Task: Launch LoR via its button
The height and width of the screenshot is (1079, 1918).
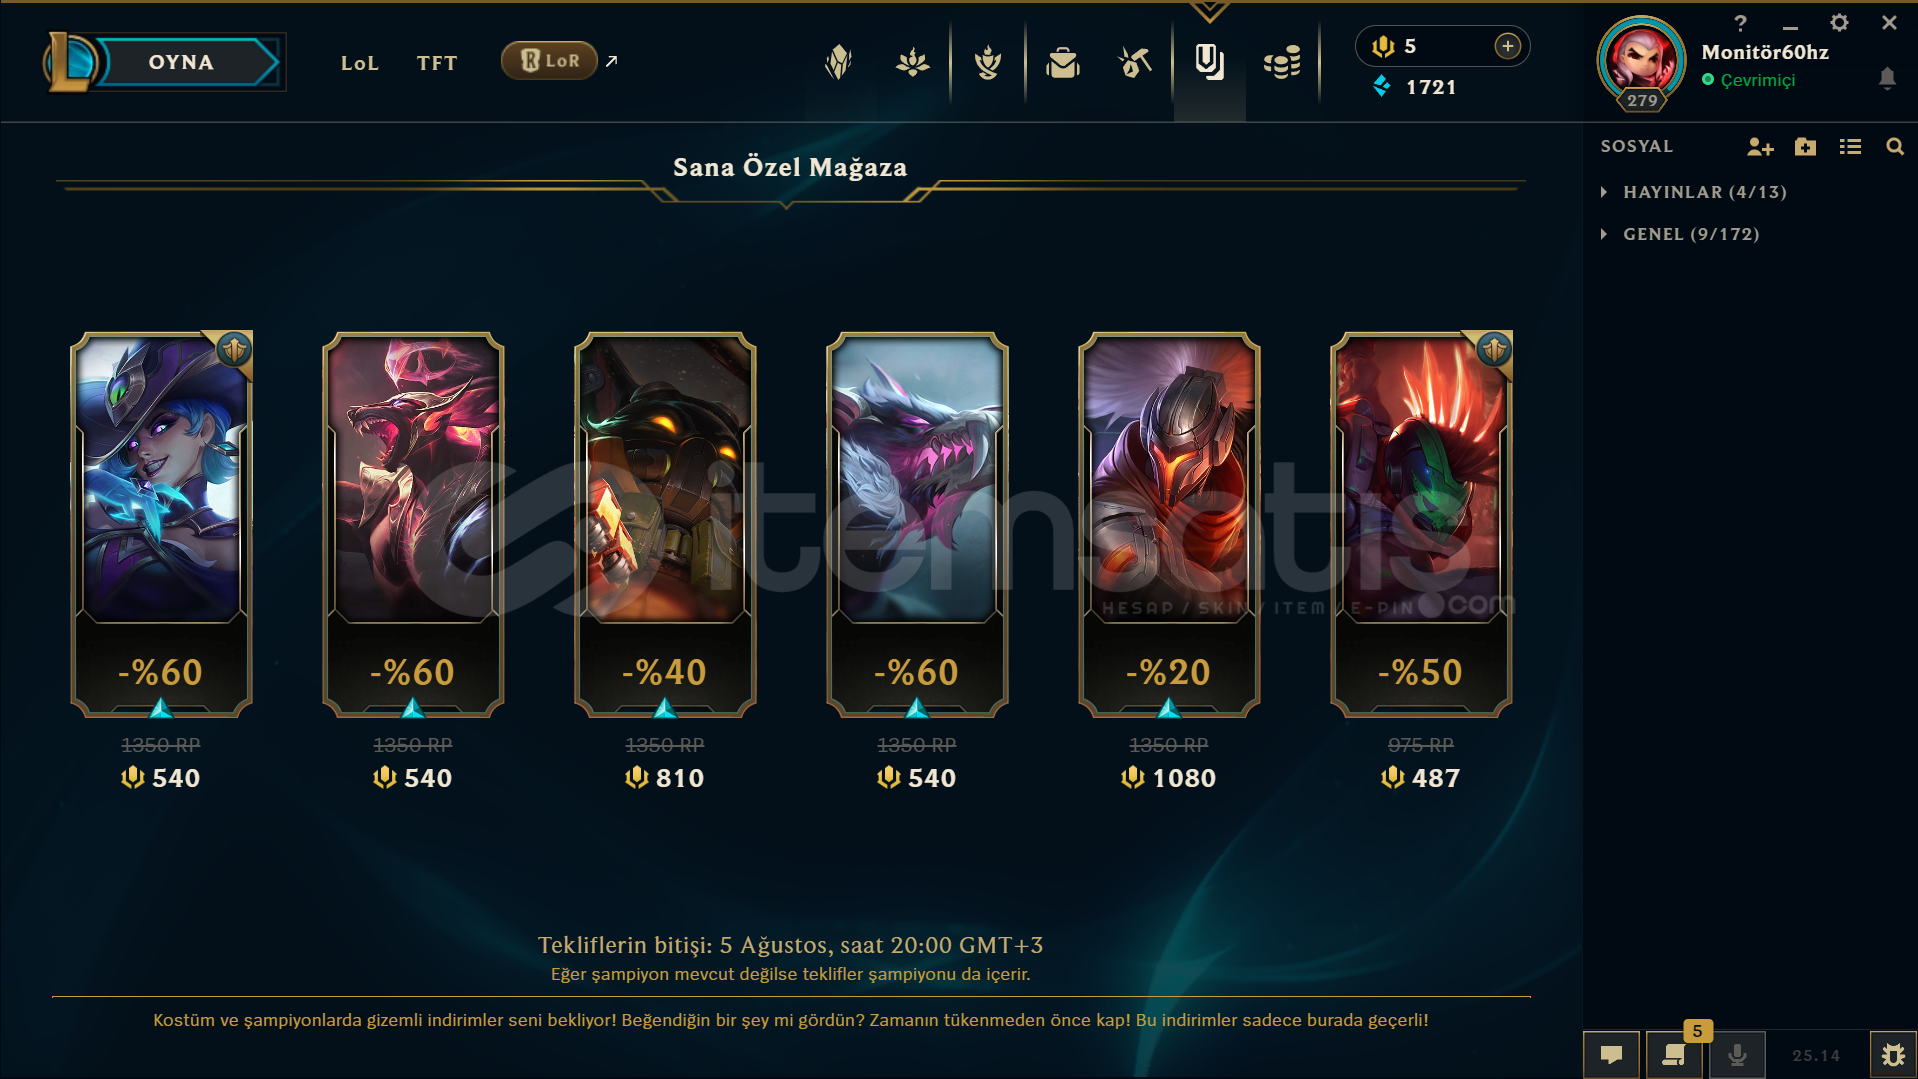Action: pos(549,61)
